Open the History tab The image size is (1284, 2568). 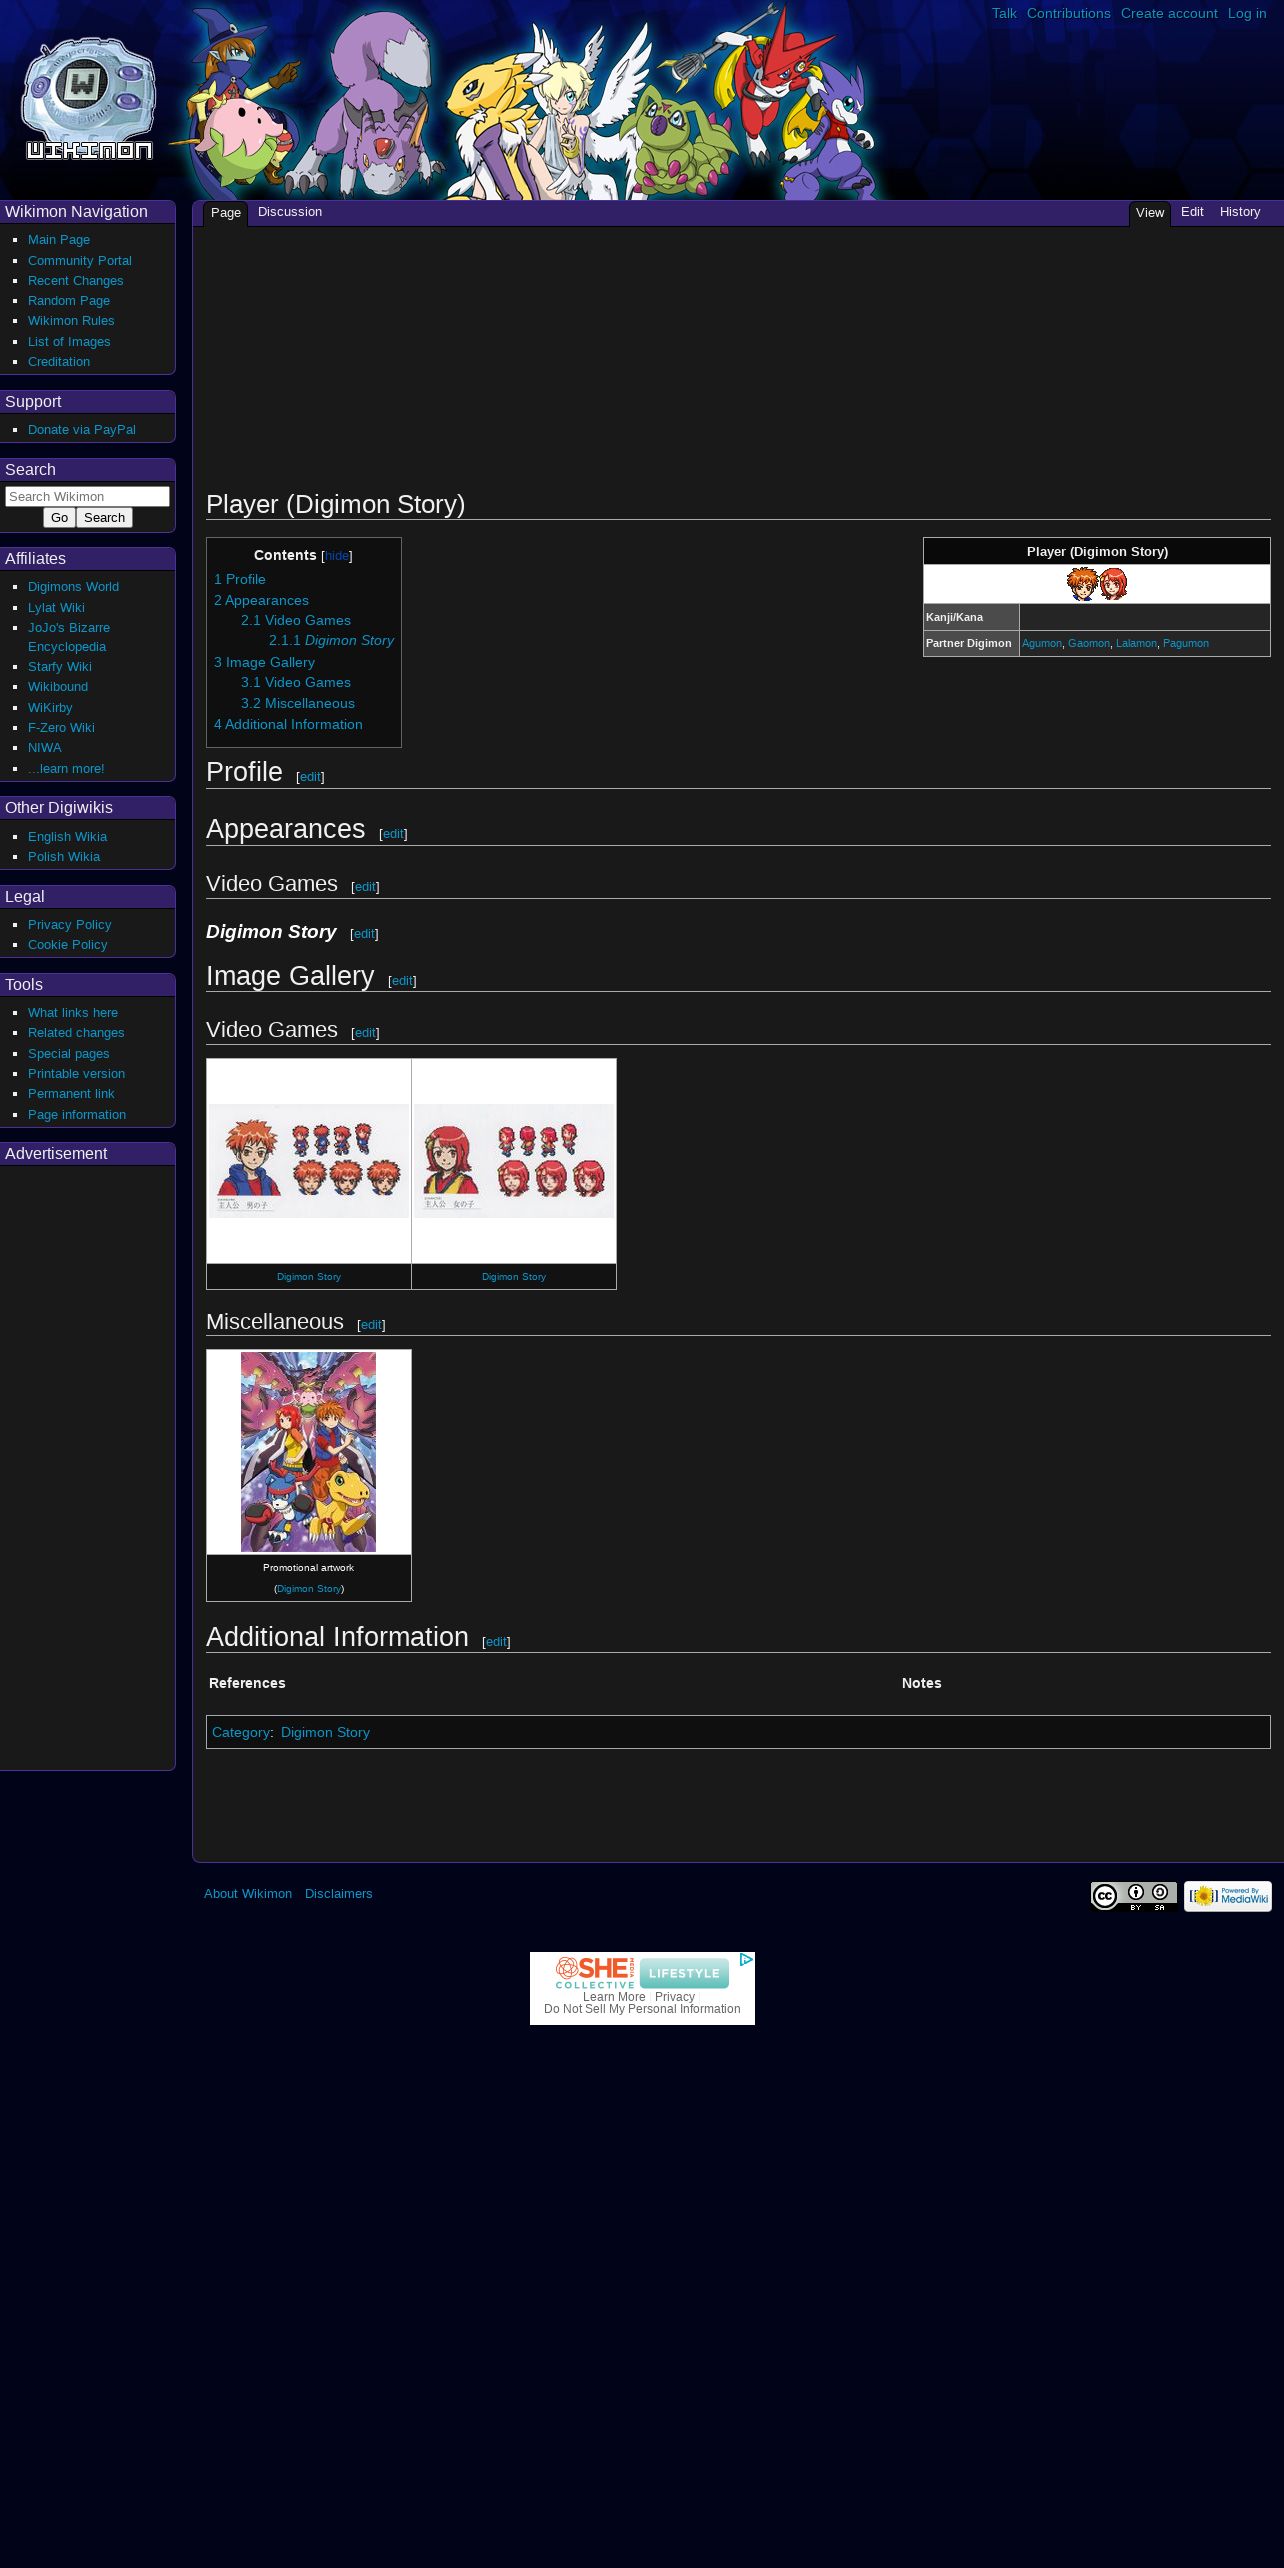coord(1240,212)
